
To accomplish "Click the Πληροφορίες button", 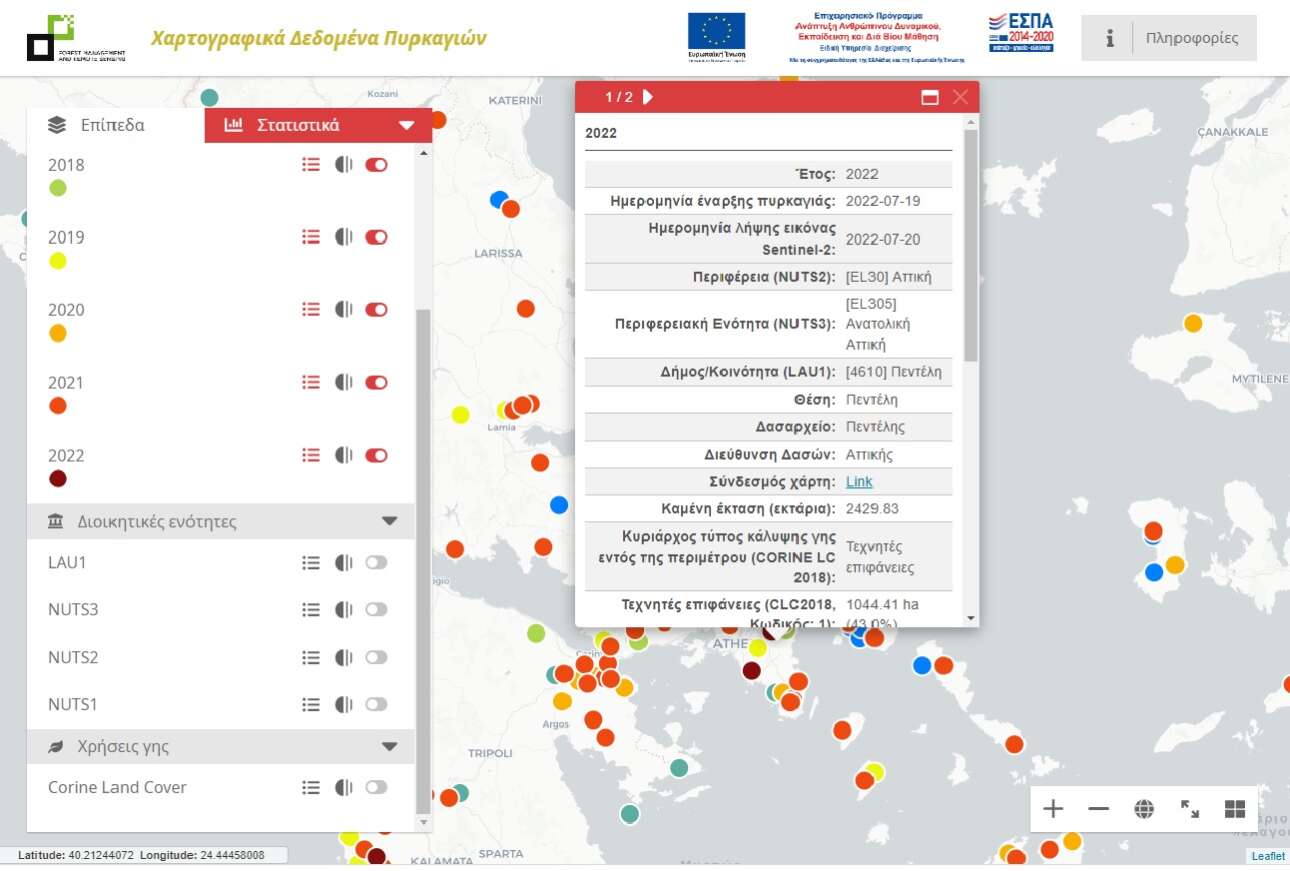I will pyautogui.click(x=1192, y=37).
